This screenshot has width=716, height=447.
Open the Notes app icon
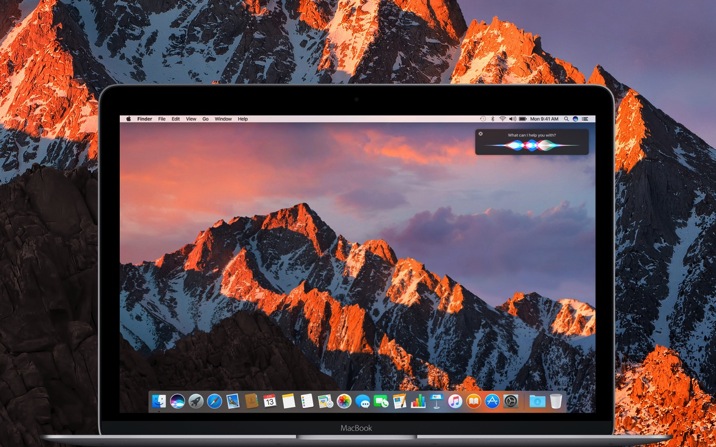pos(288,401)
